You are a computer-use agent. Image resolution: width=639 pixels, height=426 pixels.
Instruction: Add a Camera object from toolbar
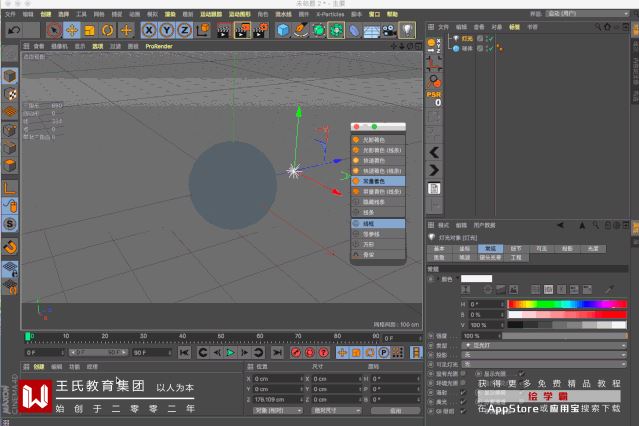(x=389, y=31)
